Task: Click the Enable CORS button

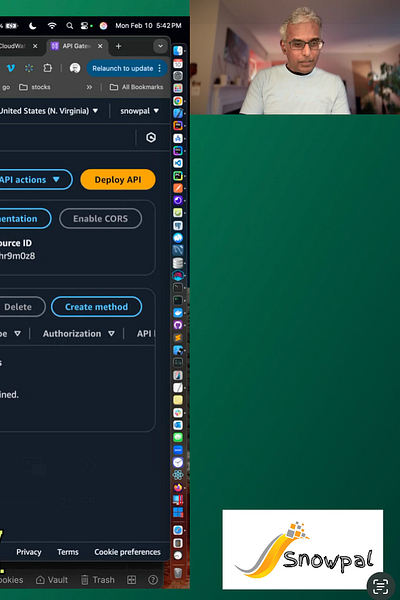Action: tap(101, 218)
